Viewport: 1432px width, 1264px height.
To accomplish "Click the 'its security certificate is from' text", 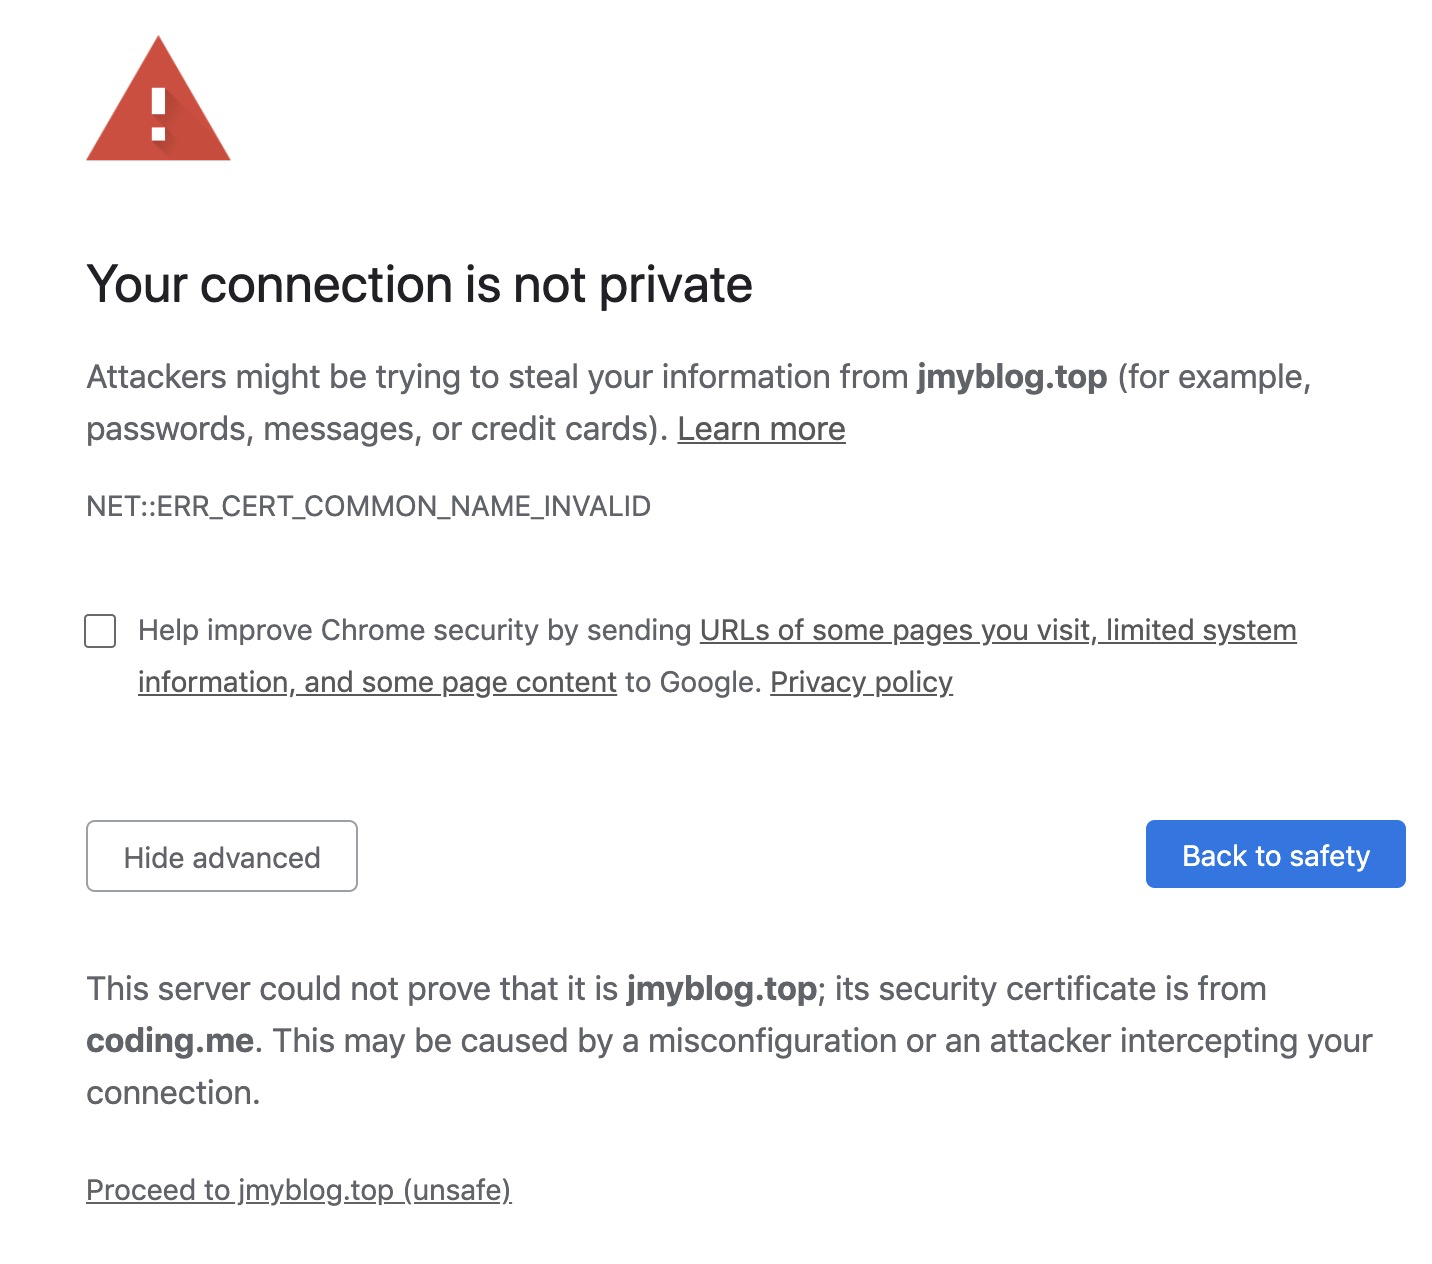I will pos(1050,989).
